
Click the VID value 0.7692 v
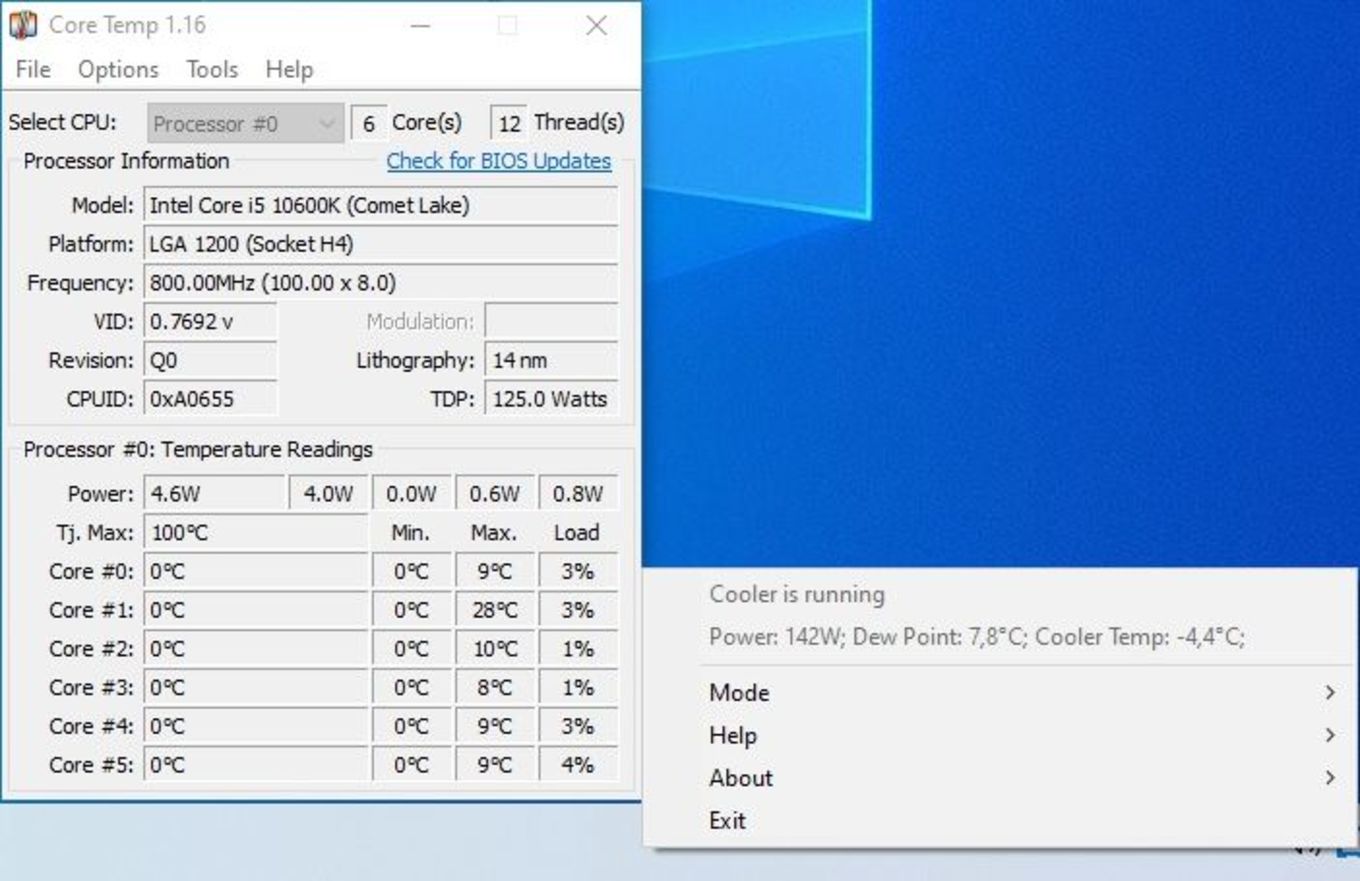211,322
